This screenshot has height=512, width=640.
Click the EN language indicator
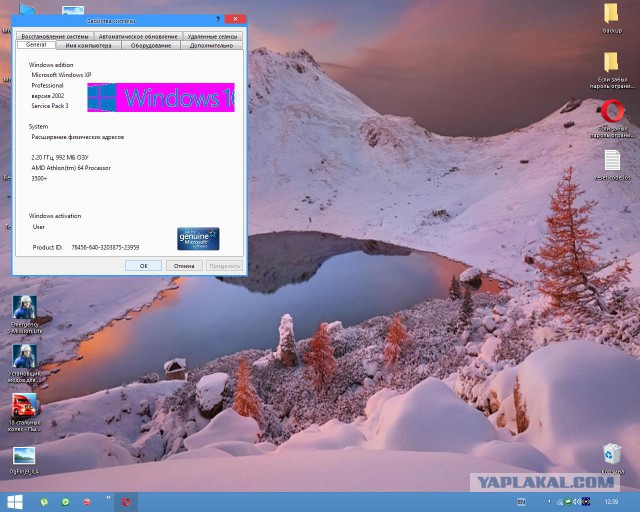[x=521, y=502]
